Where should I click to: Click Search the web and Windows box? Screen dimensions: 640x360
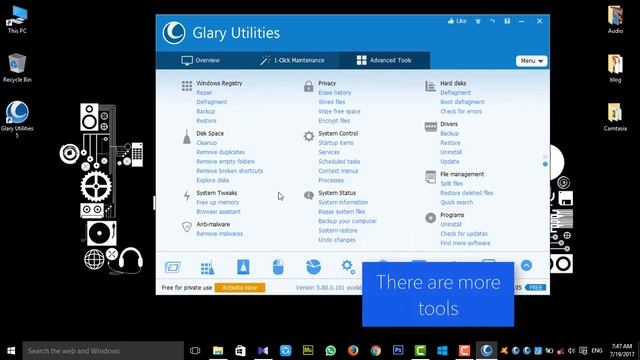point(103,351)
